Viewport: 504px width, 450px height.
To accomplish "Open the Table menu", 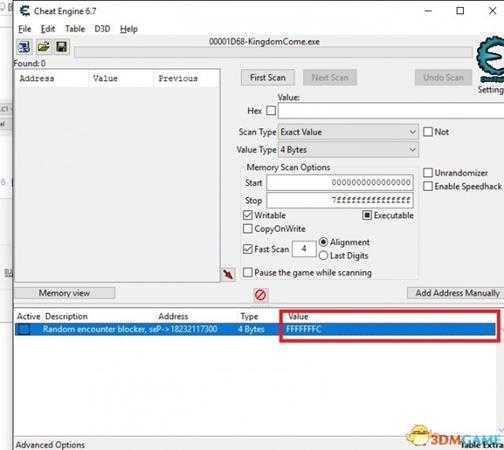I will pyautogui.click(x=75, y=29).
